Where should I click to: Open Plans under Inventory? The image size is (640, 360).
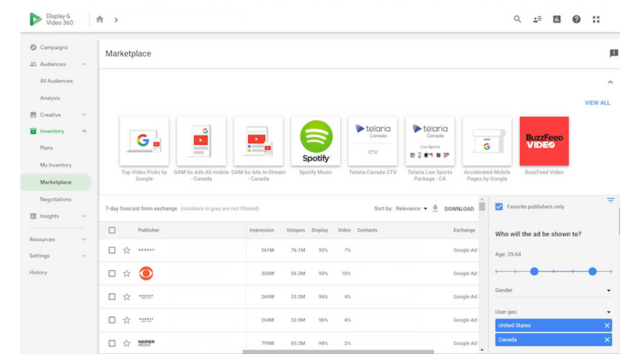(x=46, y=148)
